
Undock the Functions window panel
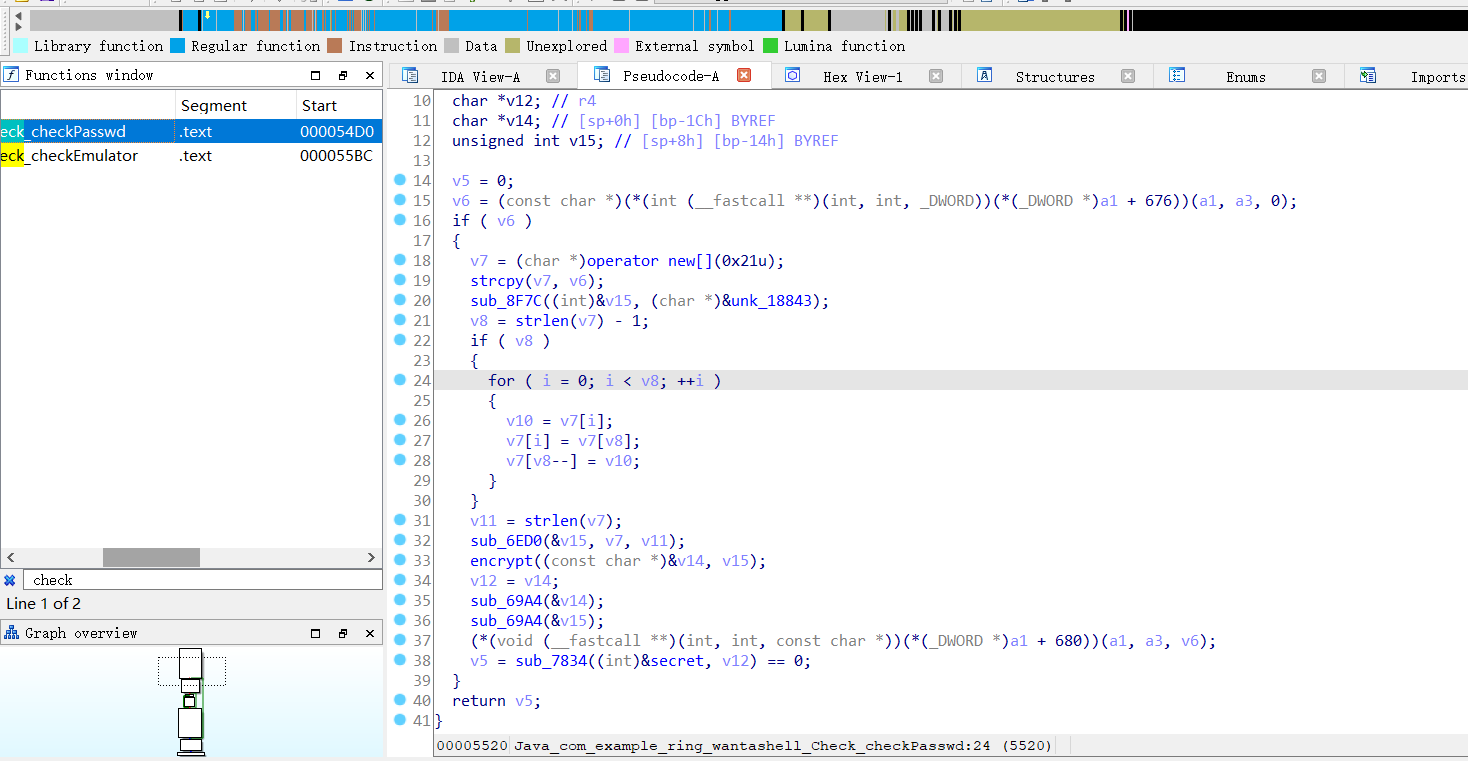[343, 75]
